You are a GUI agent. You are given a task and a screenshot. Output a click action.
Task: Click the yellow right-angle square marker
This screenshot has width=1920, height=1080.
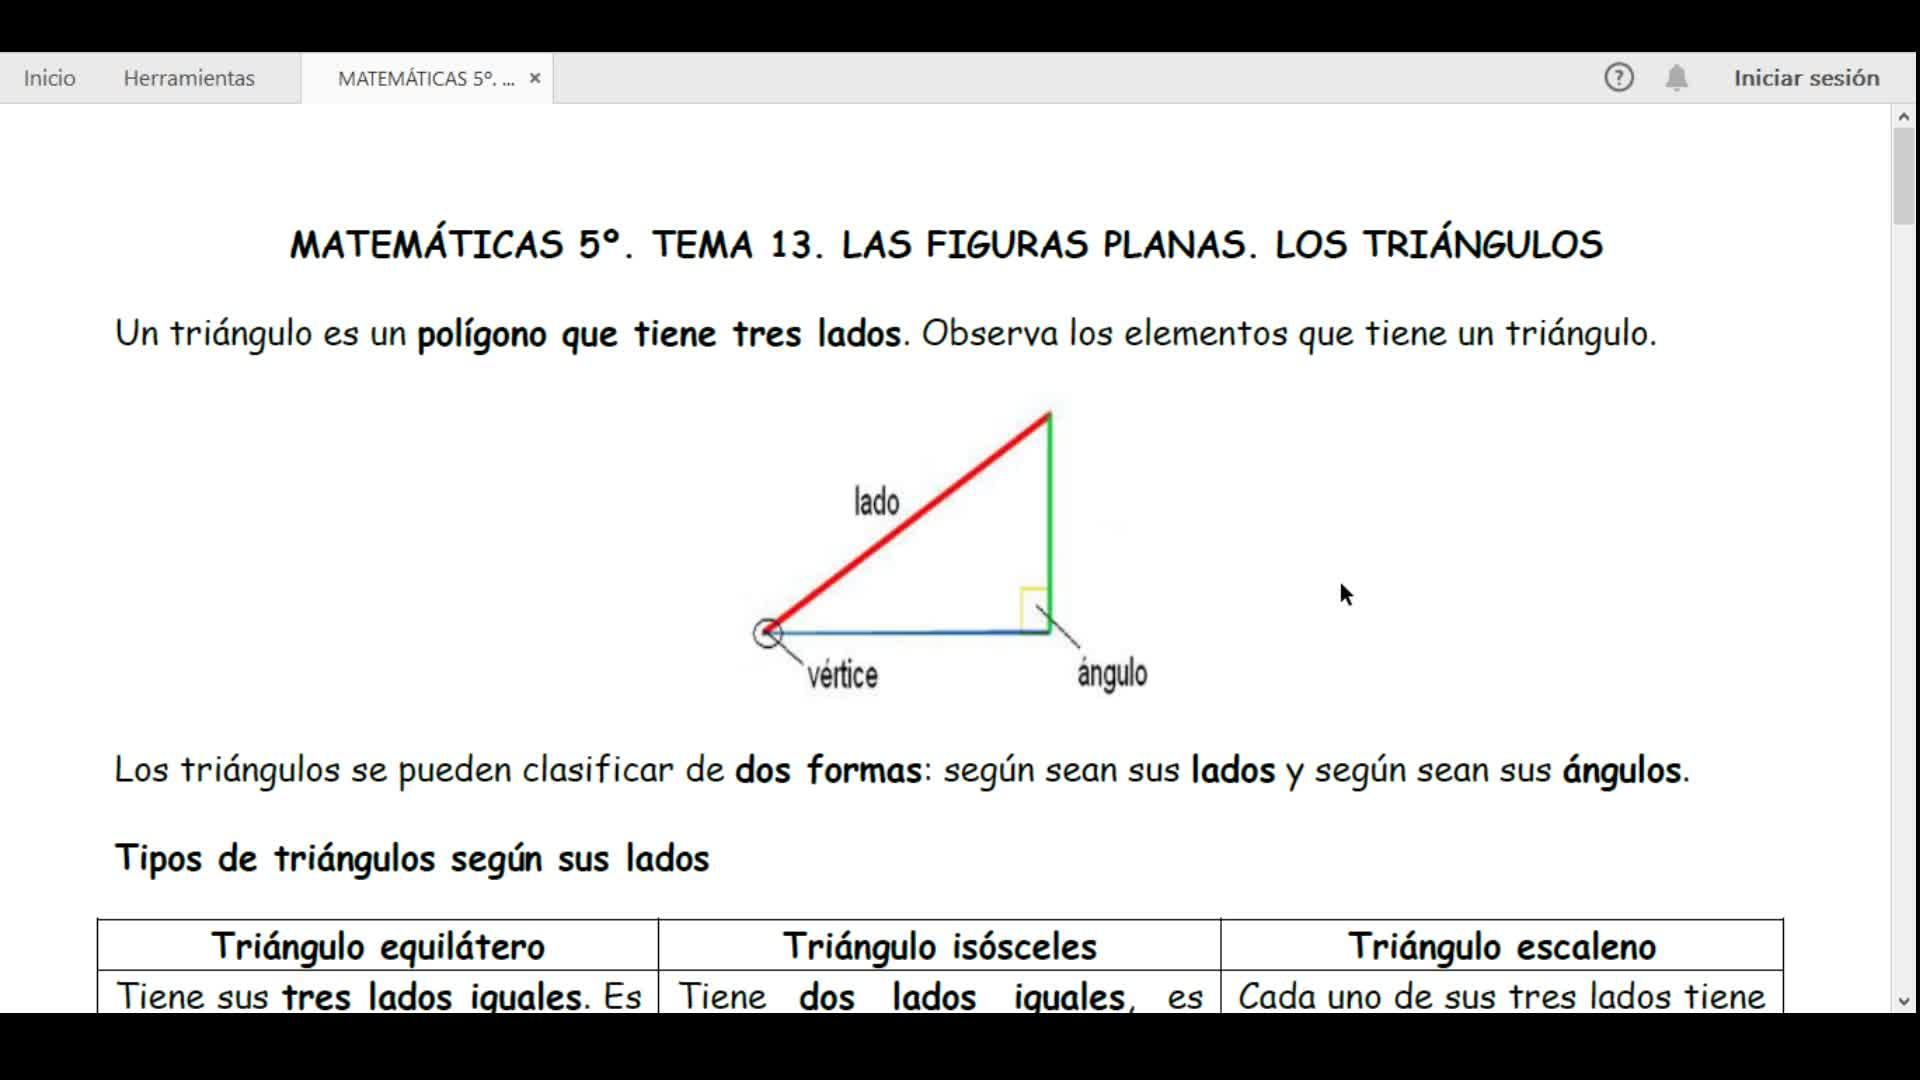pos(1033,609)
